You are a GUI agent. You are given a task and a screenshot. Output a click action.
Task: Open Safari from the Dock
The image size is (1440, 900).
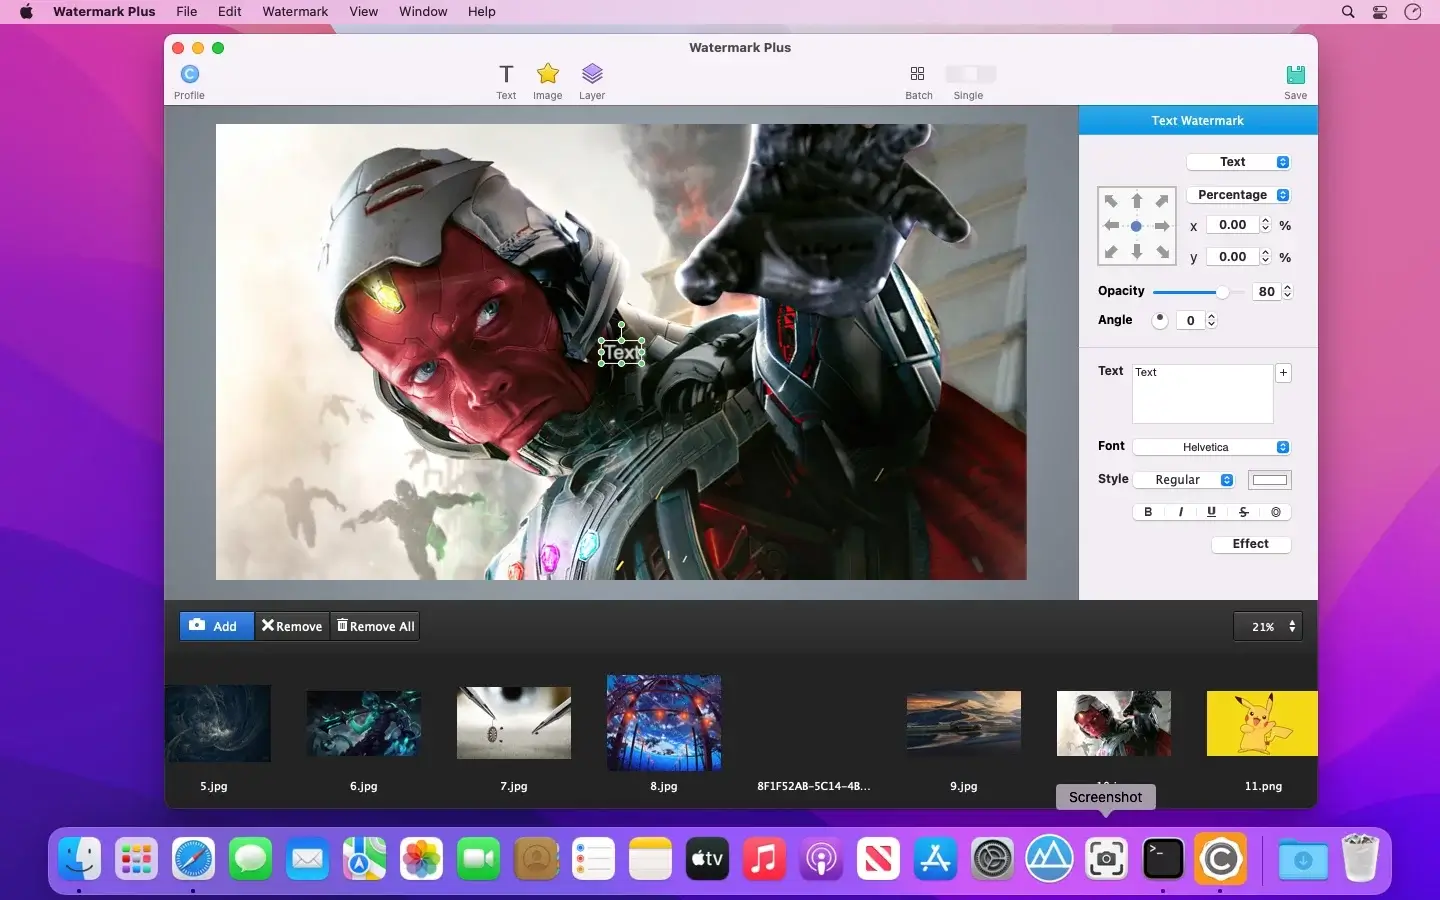click(x=193, y=859)
